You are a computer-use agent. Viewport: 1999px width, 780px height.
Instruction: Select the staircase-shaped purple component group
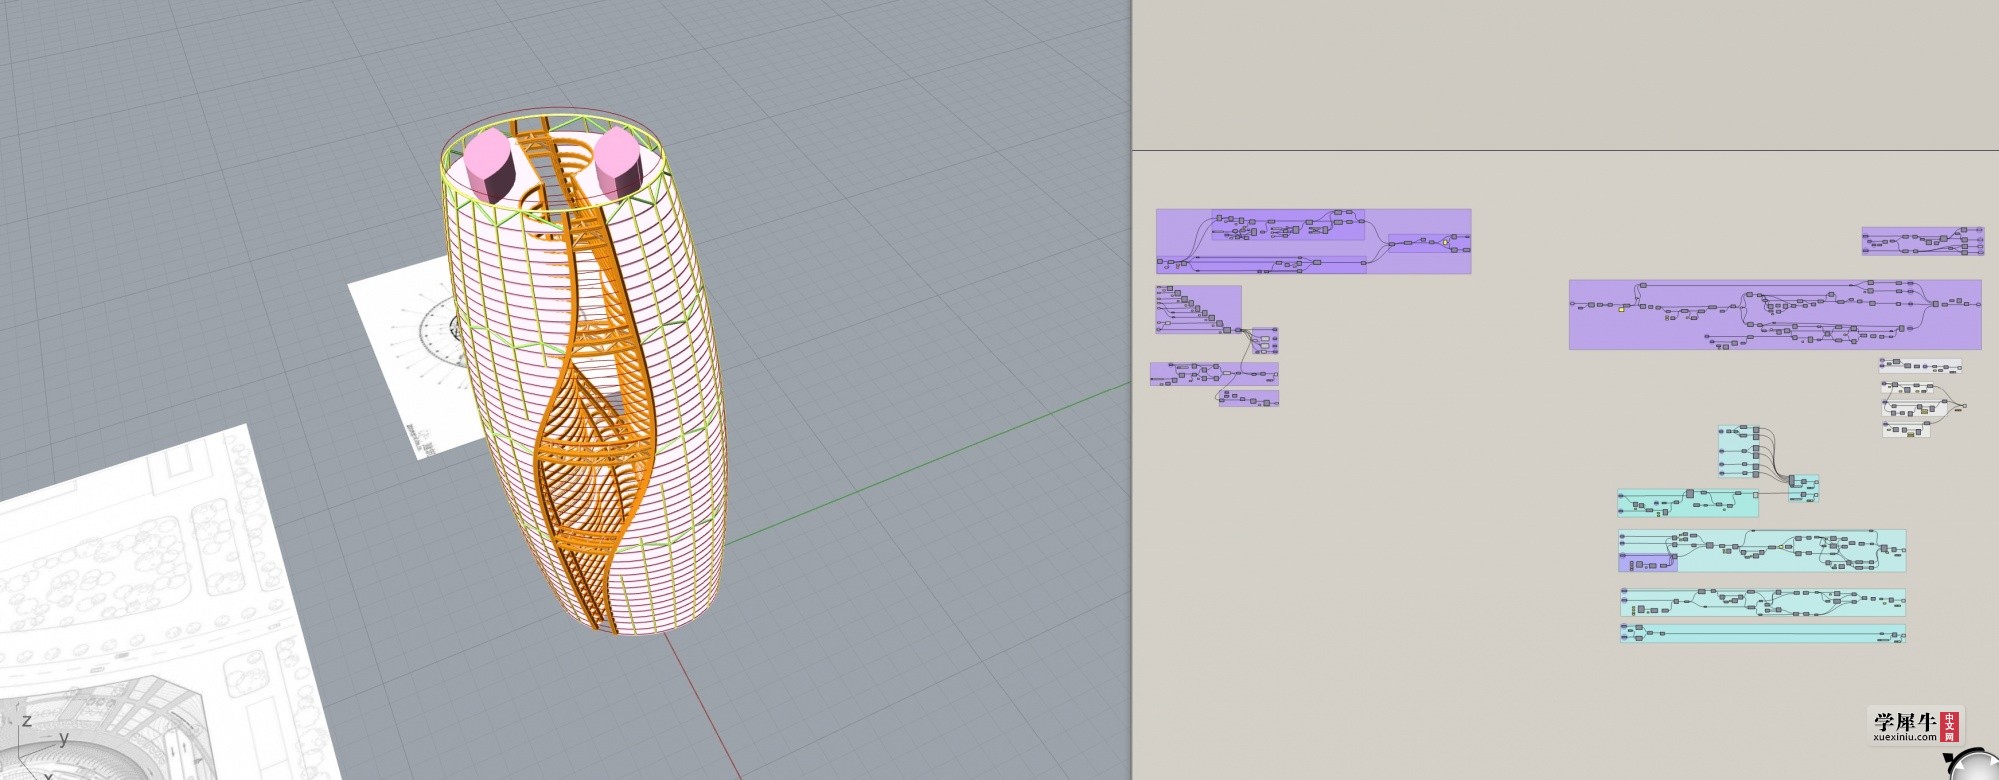pos(1198,309)
